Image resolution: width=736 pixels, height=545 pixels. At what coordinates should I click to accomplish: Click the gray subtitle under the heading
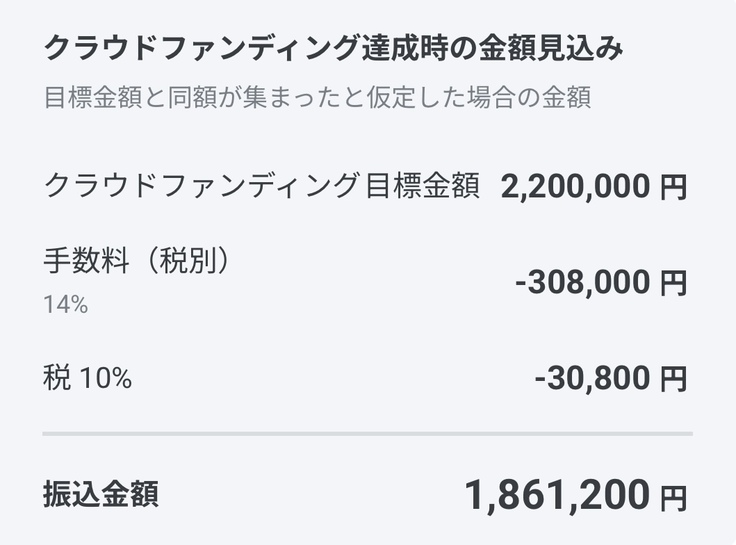[317, 98]
